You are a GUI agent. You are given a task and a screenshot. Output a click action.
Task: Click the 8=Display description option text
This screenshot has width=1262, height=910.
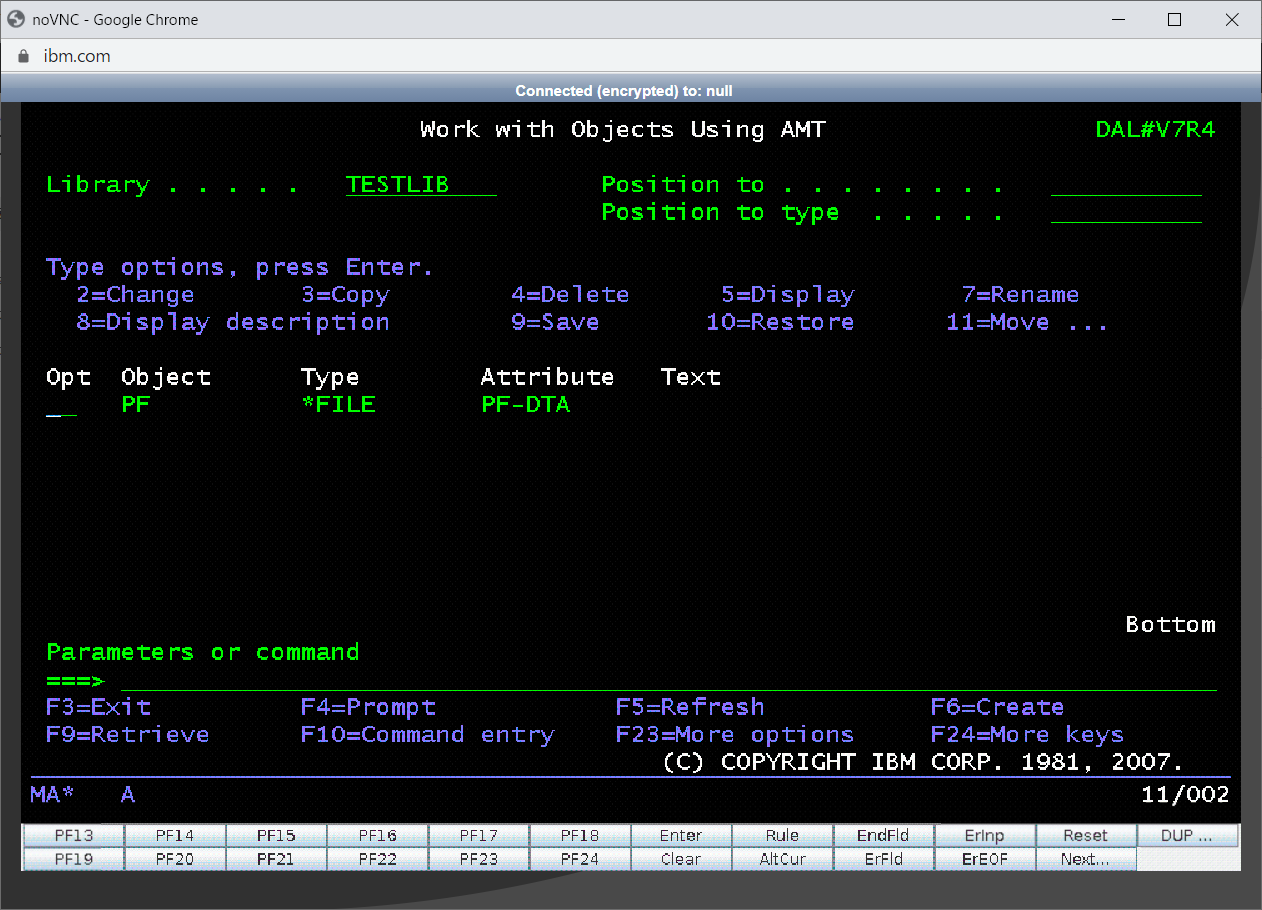click(x=233, y=322)
